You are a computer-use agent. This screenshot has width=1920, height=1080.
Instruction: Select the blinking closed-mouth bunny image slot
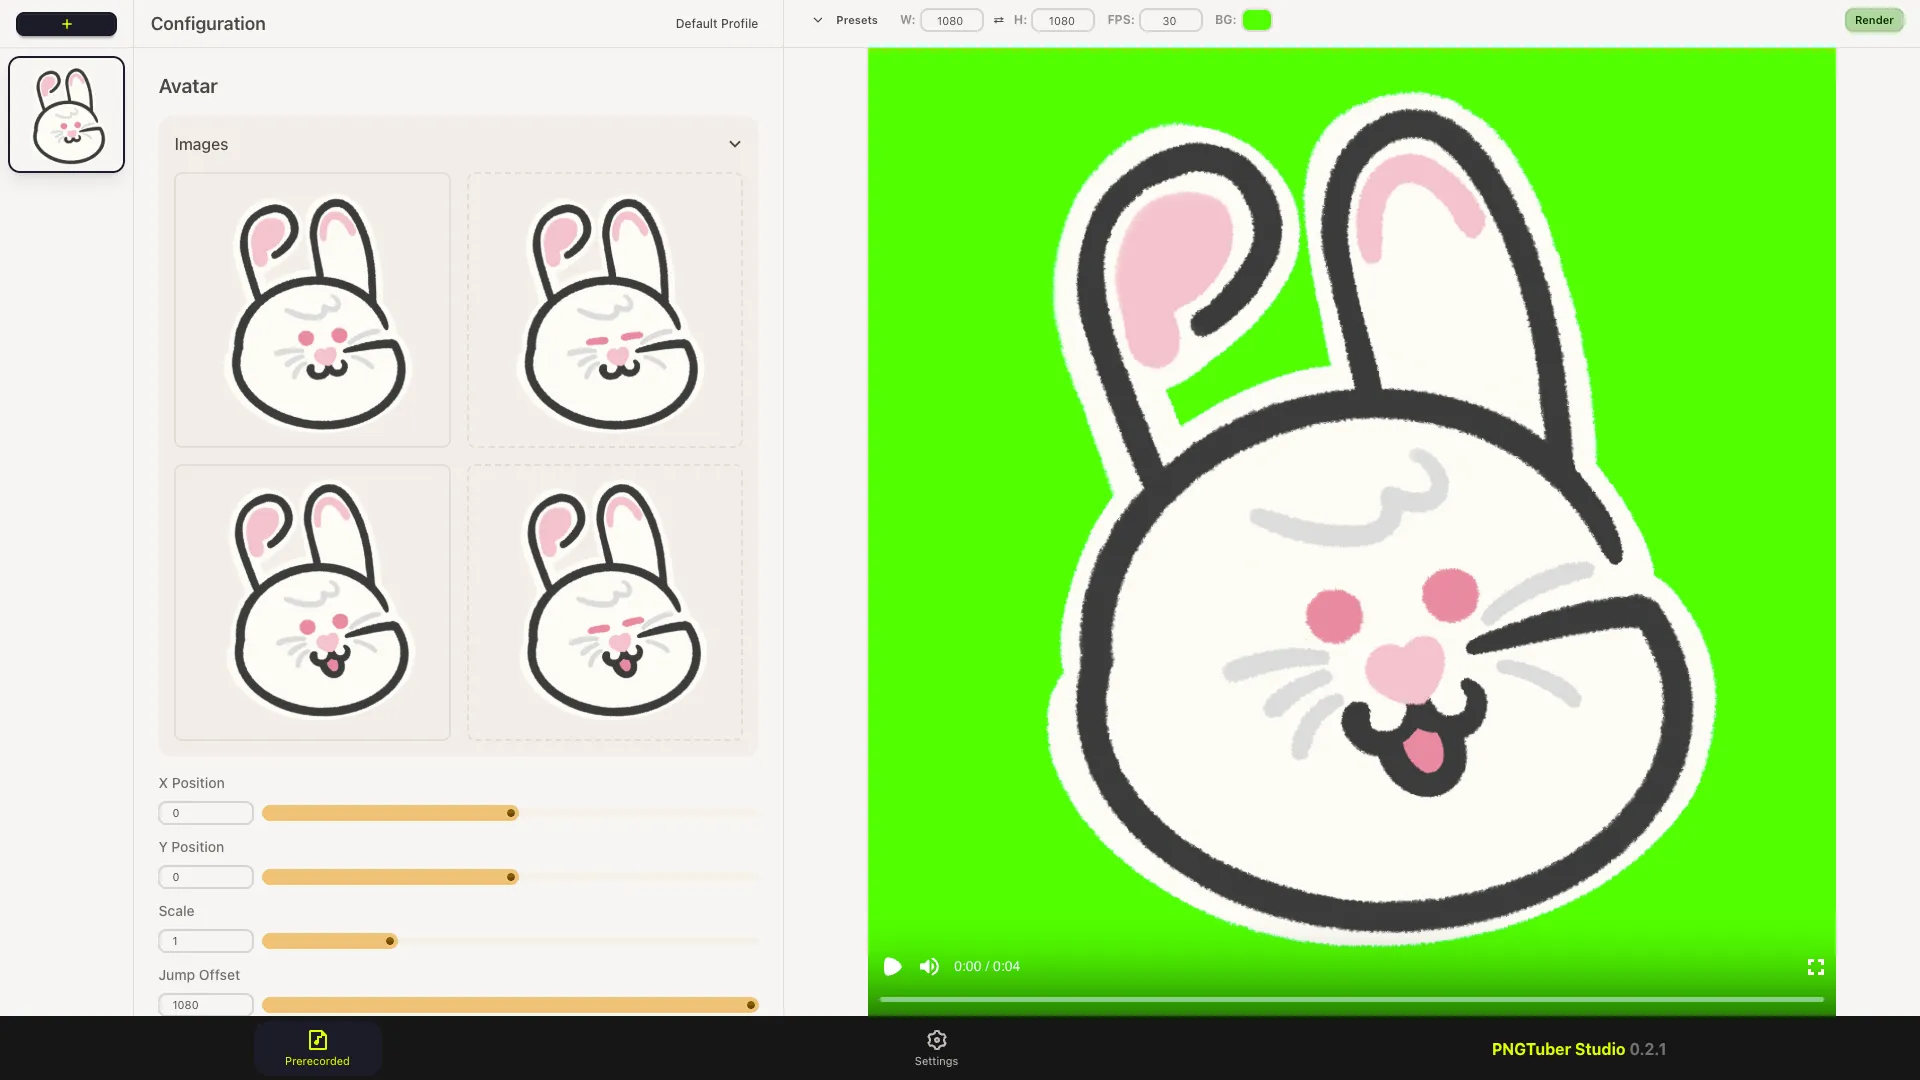[x=605, y=310]
